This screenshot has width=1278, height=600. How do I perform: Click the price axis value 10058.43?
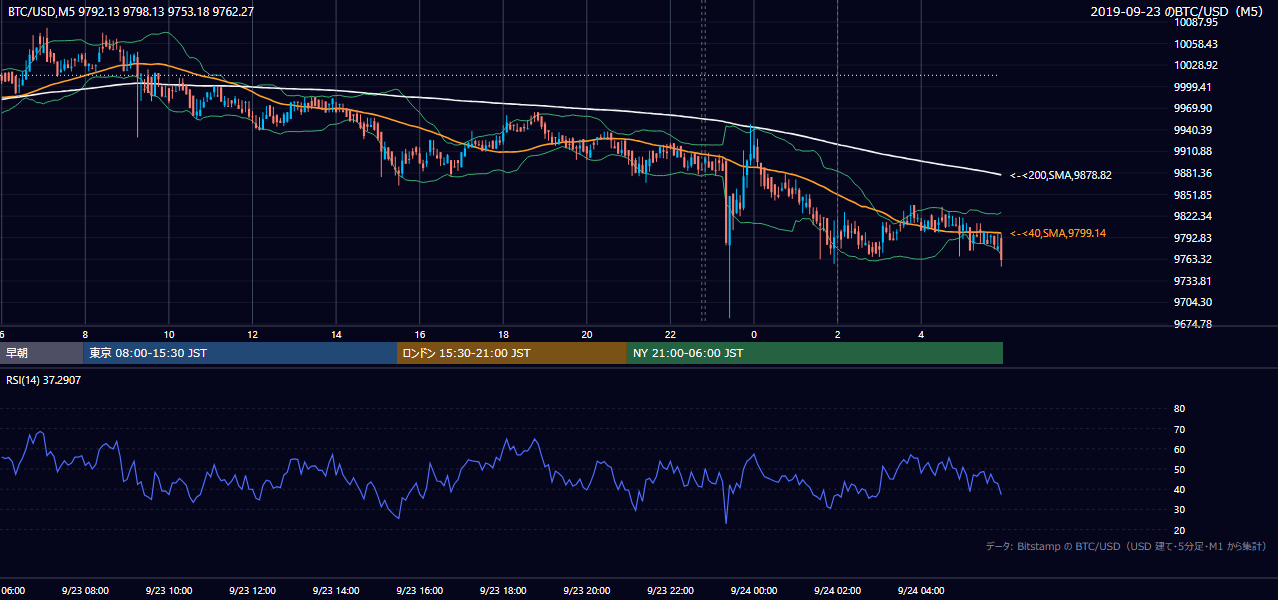(x=1195, y=44)
